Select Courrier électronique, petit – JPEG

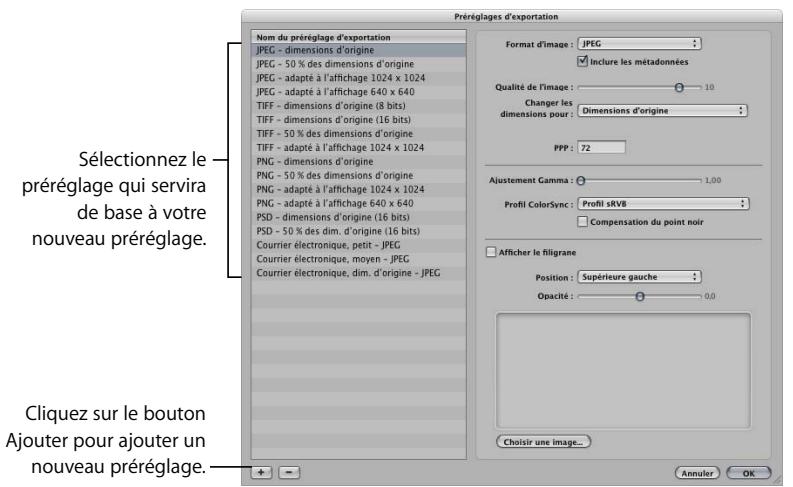coord(359,245)
